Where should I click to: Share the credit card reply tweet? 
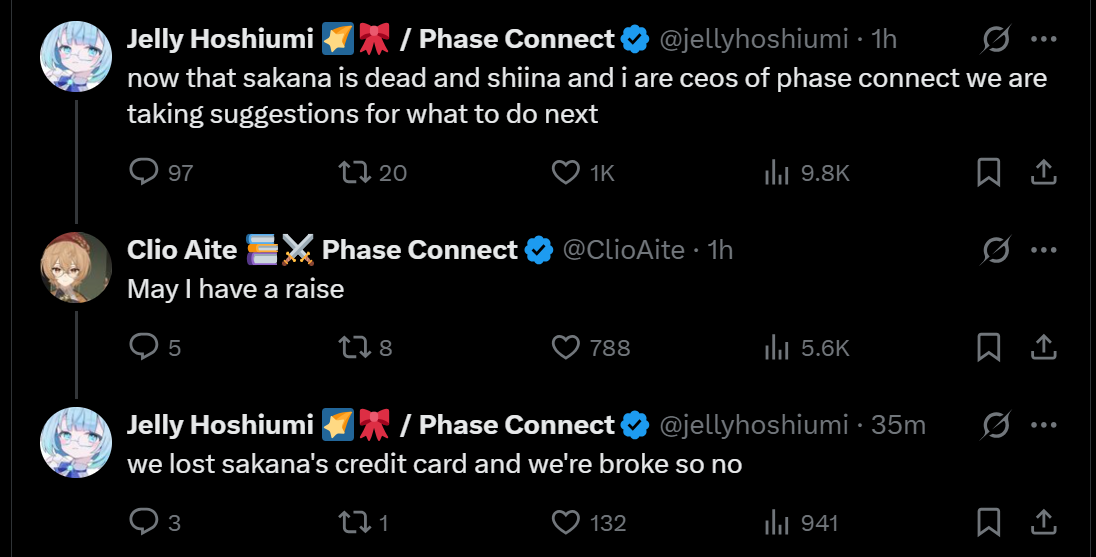coord(1043,521)
